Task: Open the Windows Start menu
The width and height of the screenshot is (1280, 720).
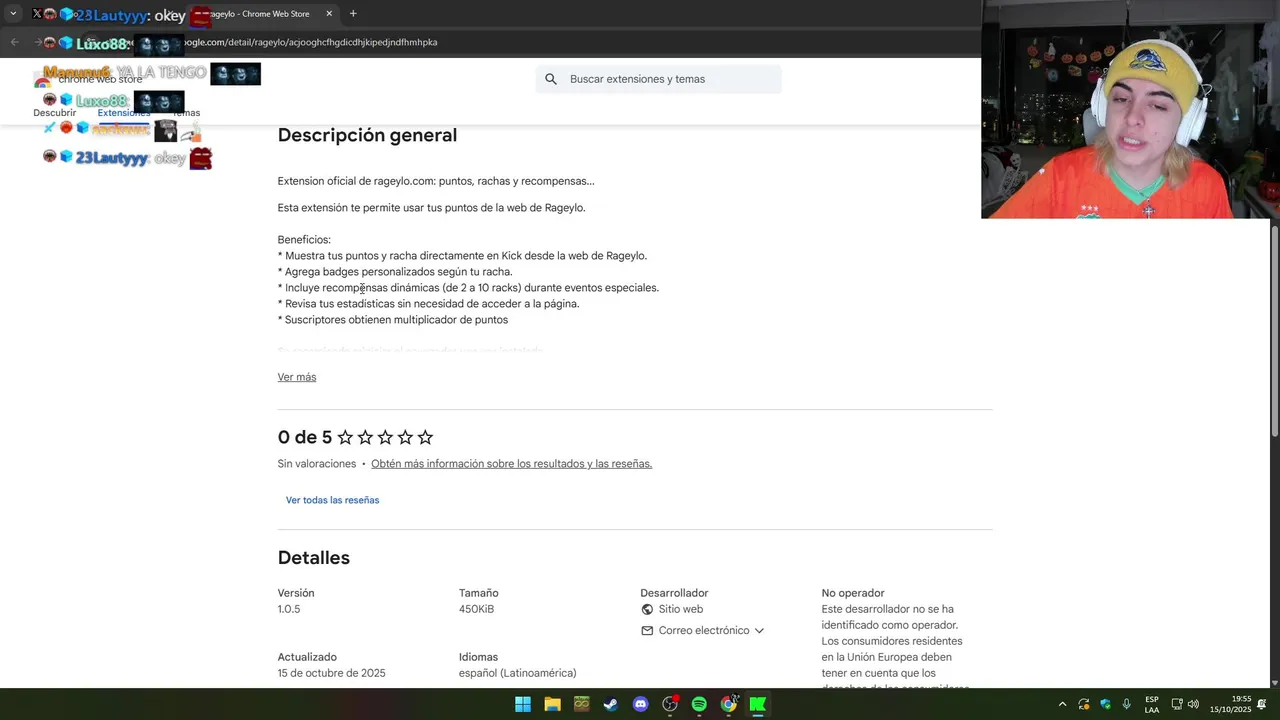Action: tap(523, 704)
